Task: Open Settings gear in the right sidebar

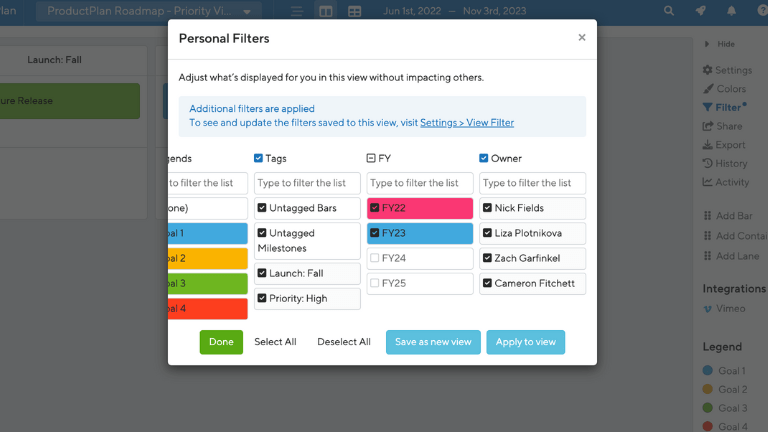Action: 727,70
